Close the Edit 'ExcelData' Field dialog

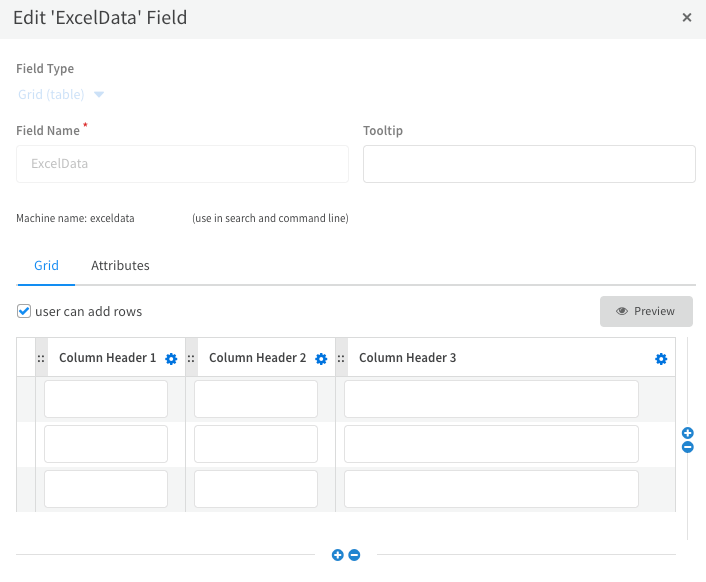pos(687,18)
